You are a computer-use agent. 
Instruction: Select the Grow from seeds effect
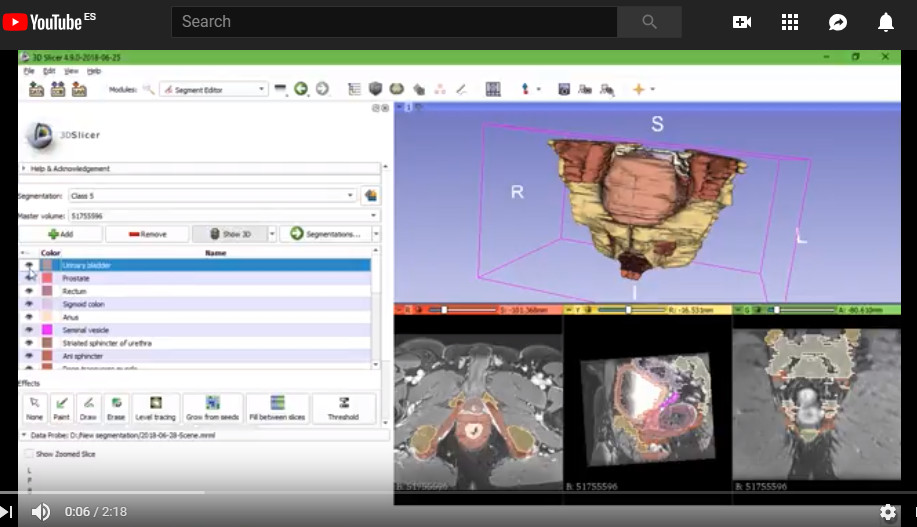[x=212, y=408]
